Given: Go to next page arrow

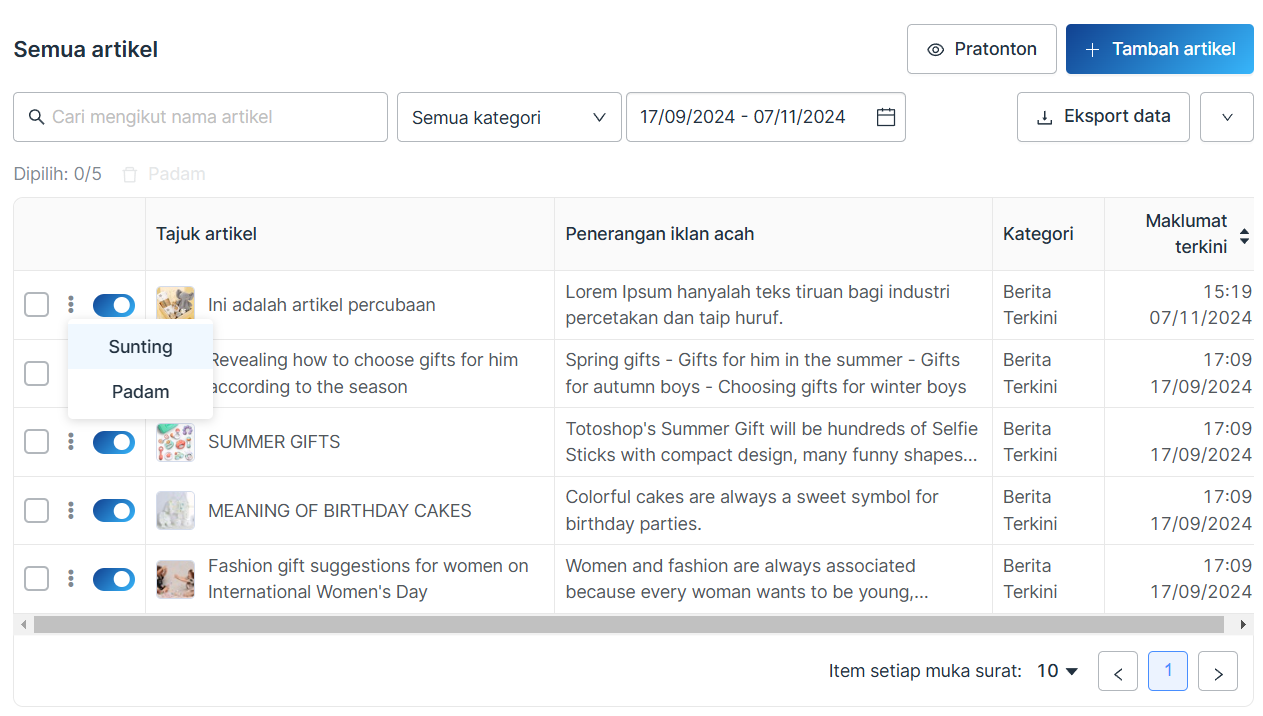Looking at the screenshot, I should (1217, 672).
